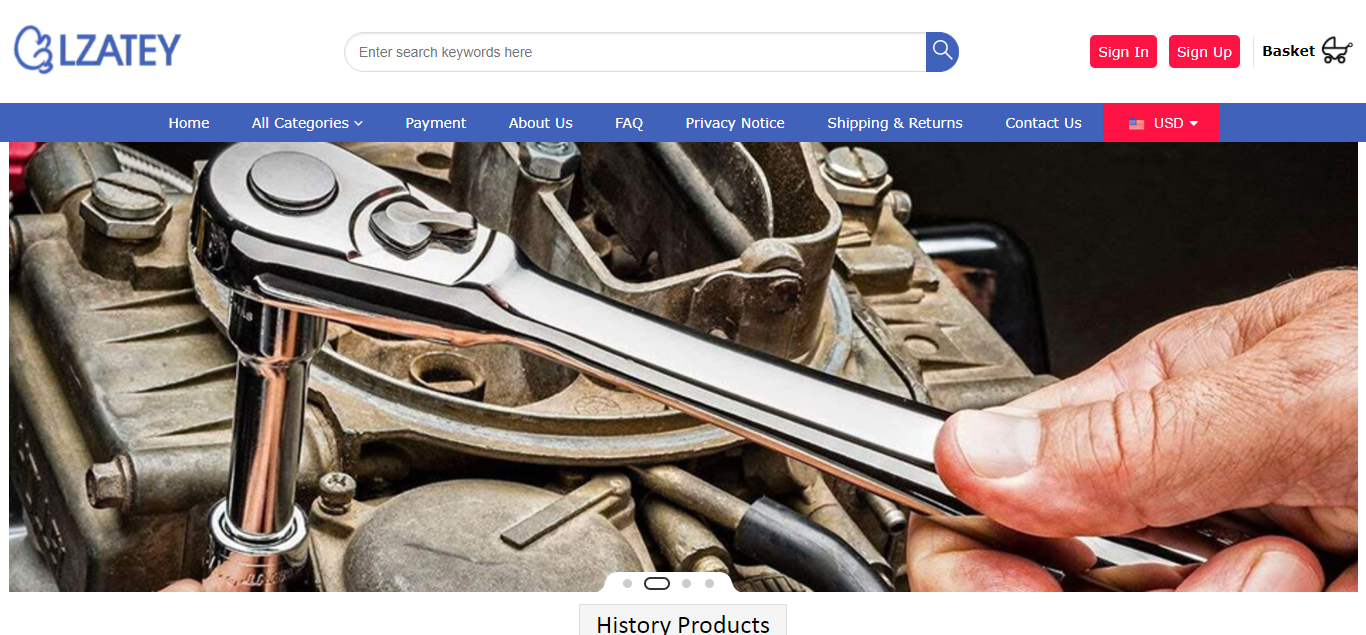The image size is (1366, 635).
Task: Click the Sign In button
Action: 1123,52
